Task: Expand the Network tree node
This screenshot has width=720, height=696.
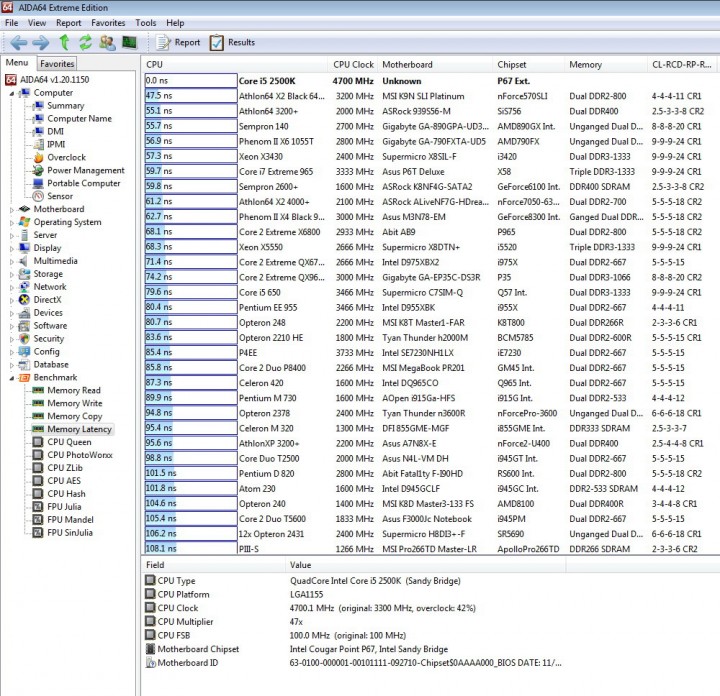Action: [x=12, y=287]
